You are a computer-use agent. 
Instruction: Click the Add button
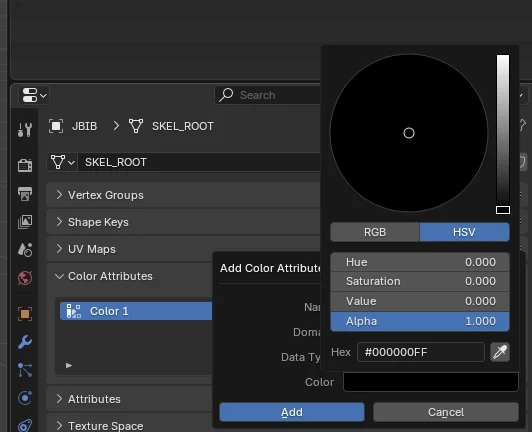pyautogui.click(x=292, y=412)
